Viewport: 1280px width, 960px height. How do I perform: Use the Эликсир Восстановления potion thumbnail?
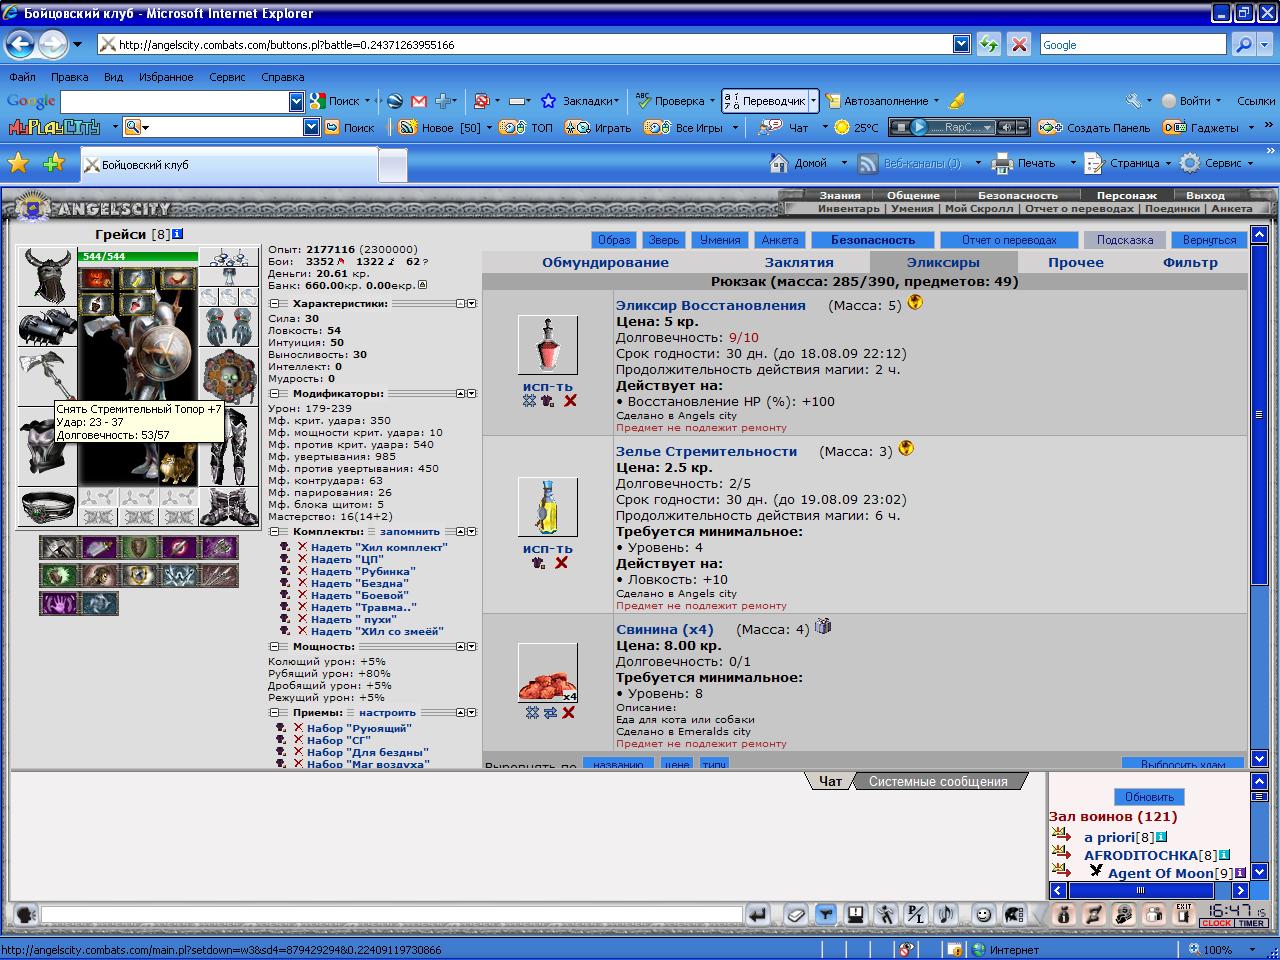coord(547,345)
